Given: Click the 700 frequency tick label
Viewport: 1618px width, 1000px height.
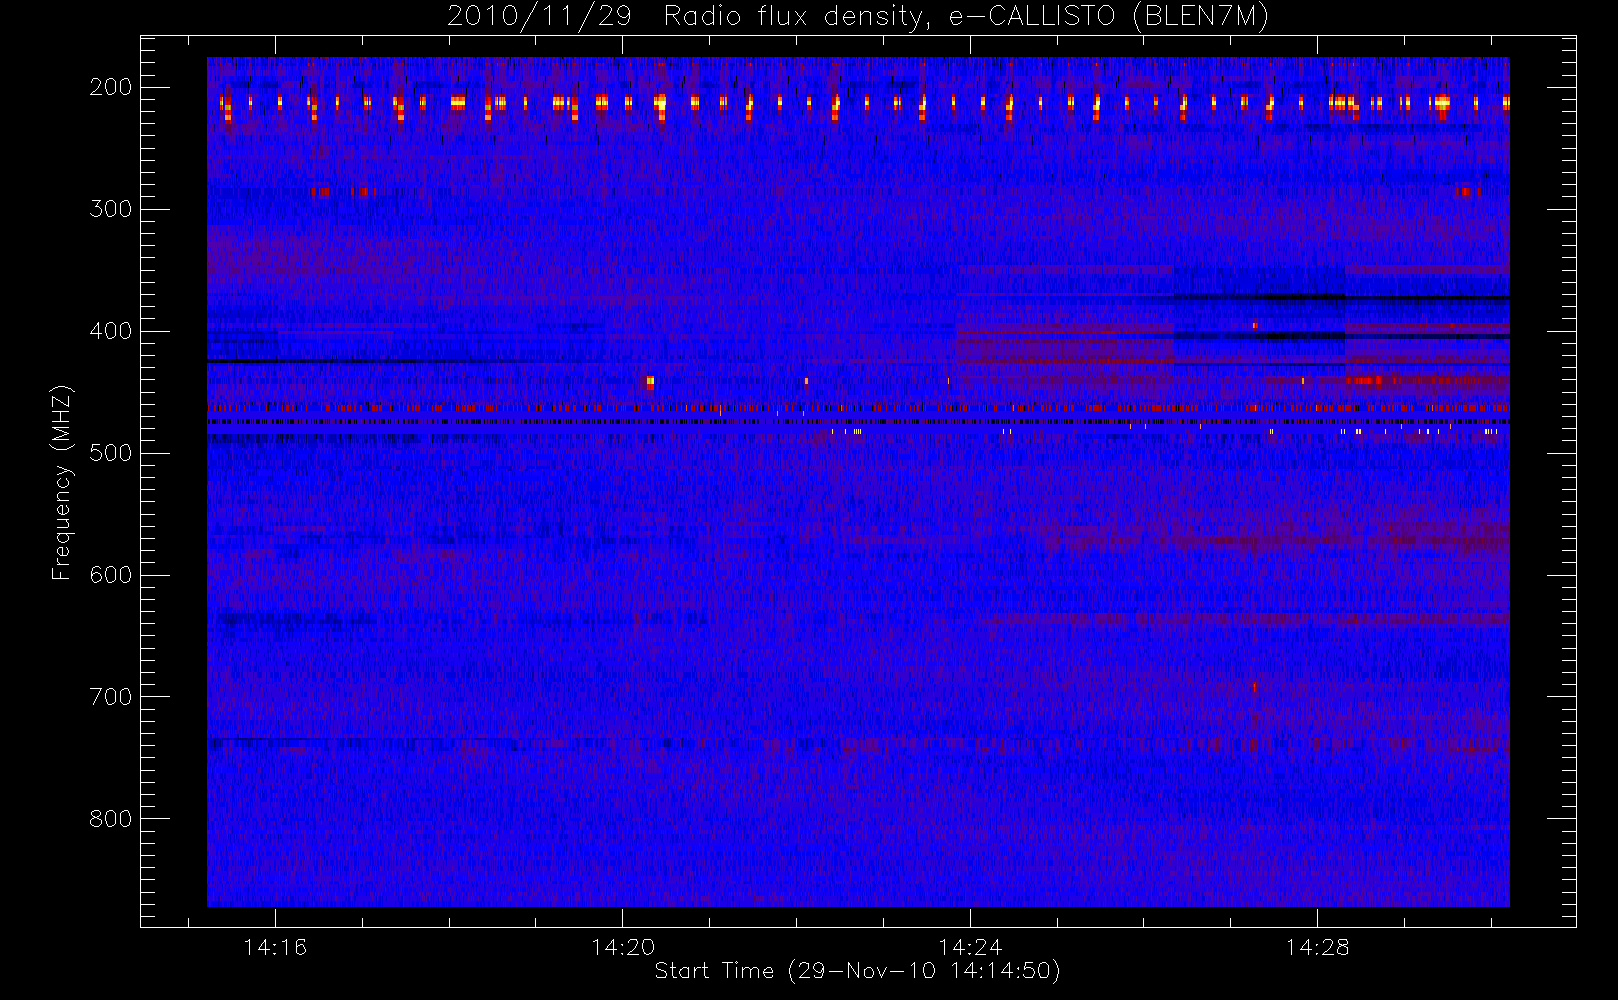Looking at the screenshot, I should point(111,697).
